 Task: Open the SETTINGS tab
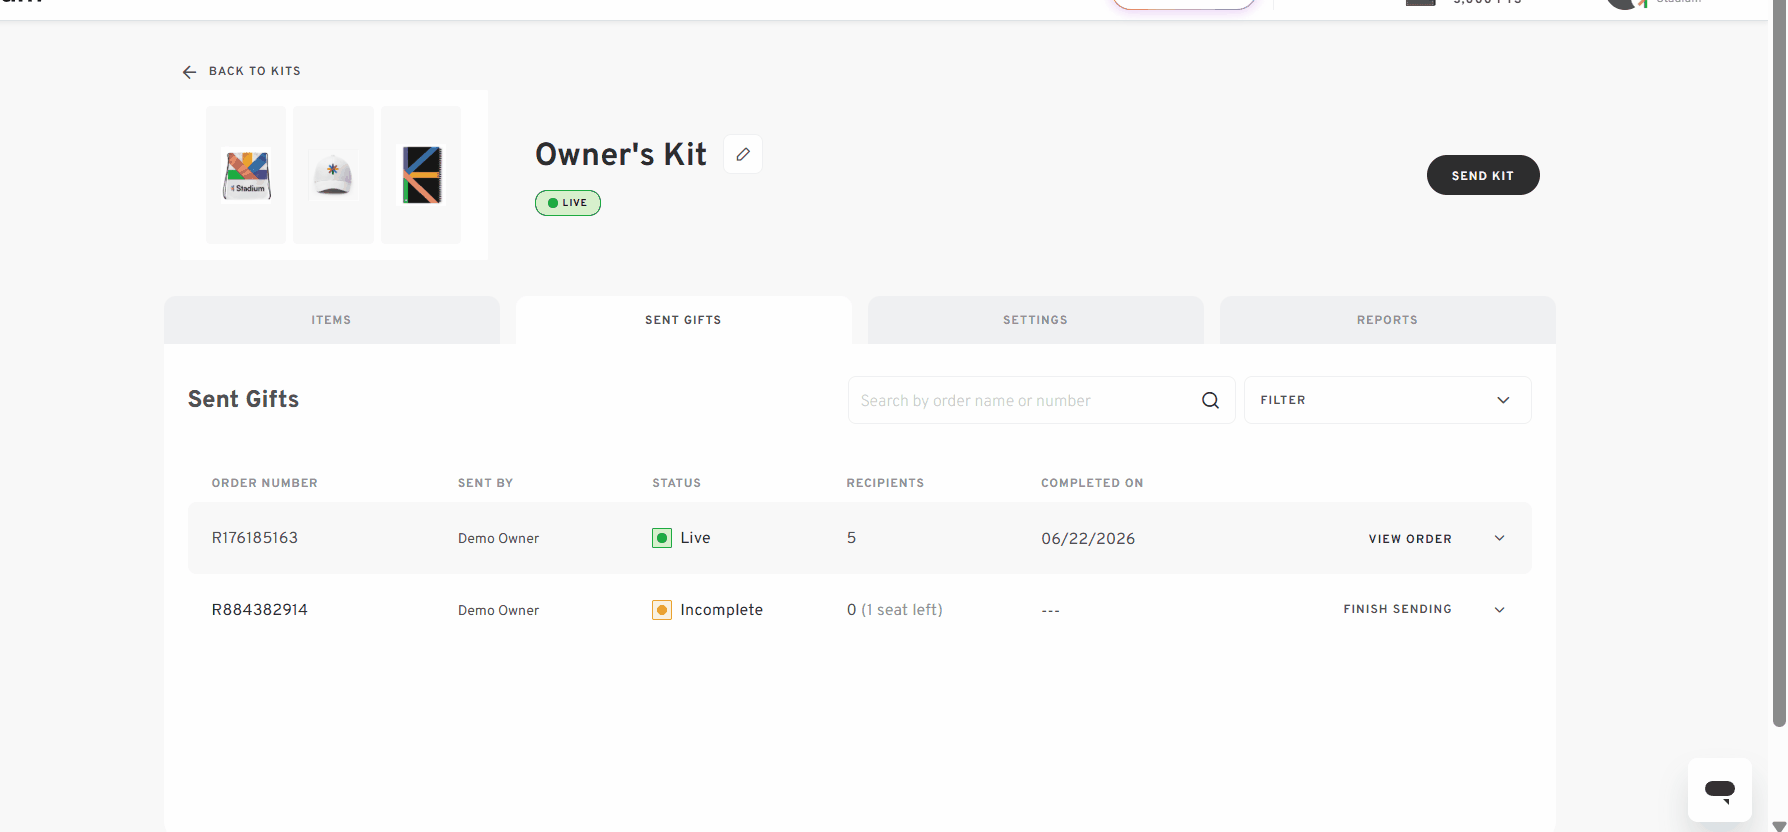click(1036, 320)
